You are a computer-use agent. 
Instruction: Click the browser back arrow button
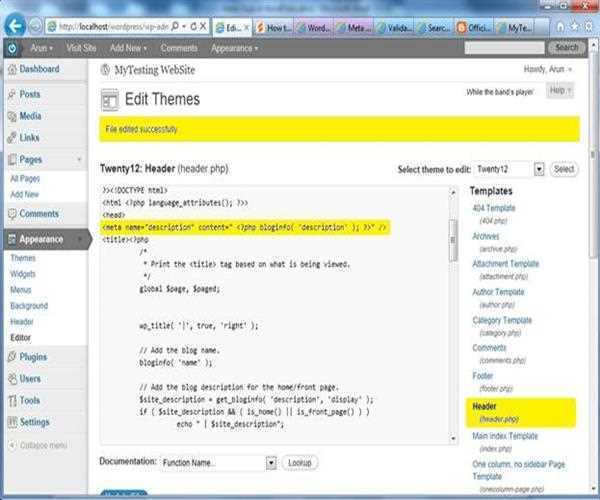coord(16,24)
